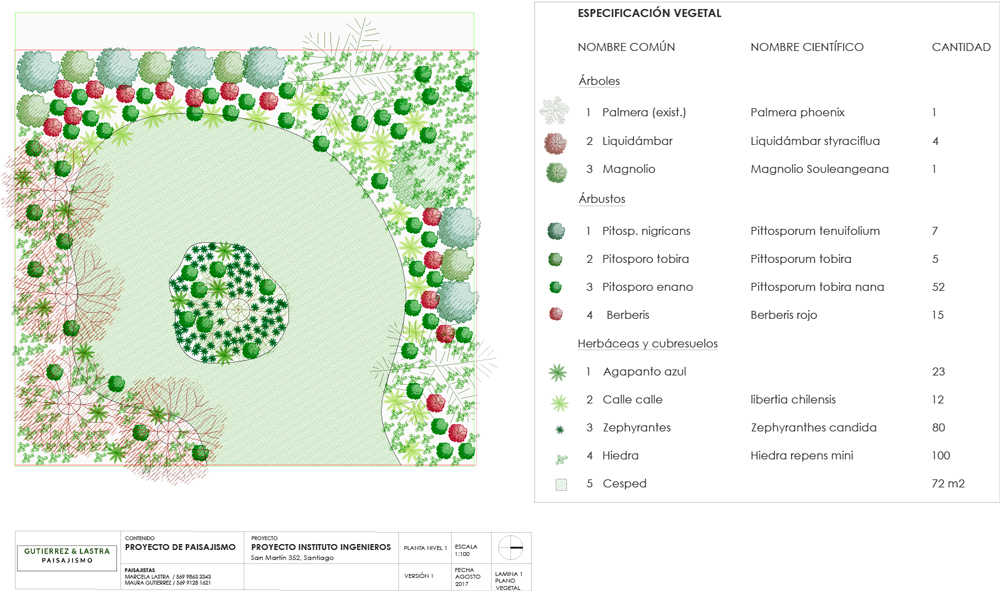Click the Palmera legend symbol

(x=554, y=111)
